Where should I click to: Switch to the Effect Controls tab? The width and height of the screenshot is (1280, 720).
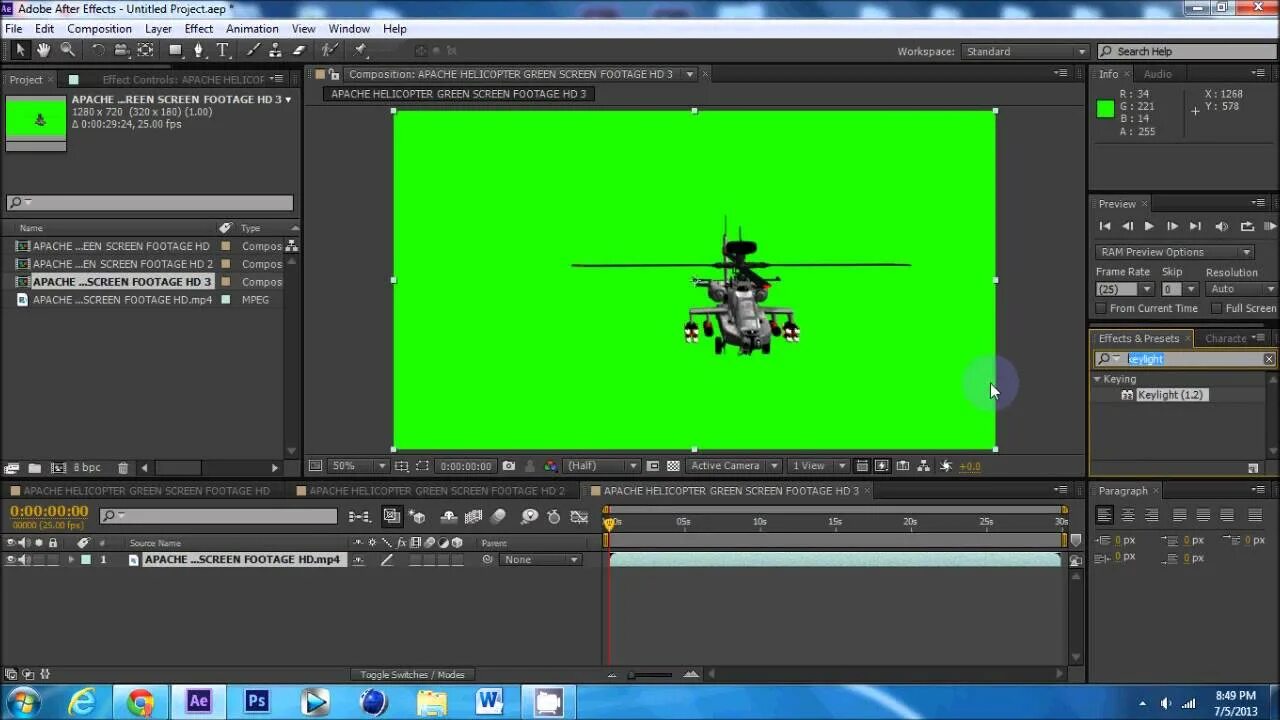point(183,80)
